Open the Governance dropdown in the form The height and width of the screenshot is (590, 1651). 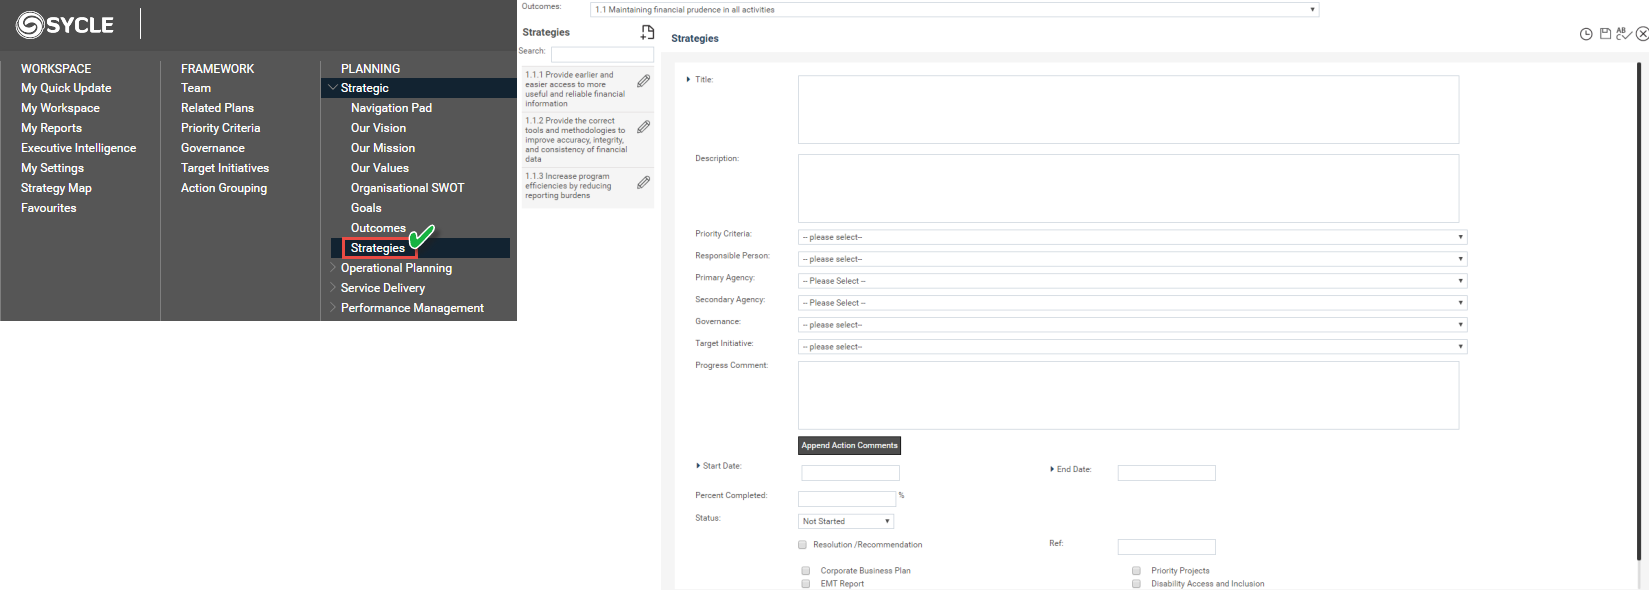pos(1132,325)
